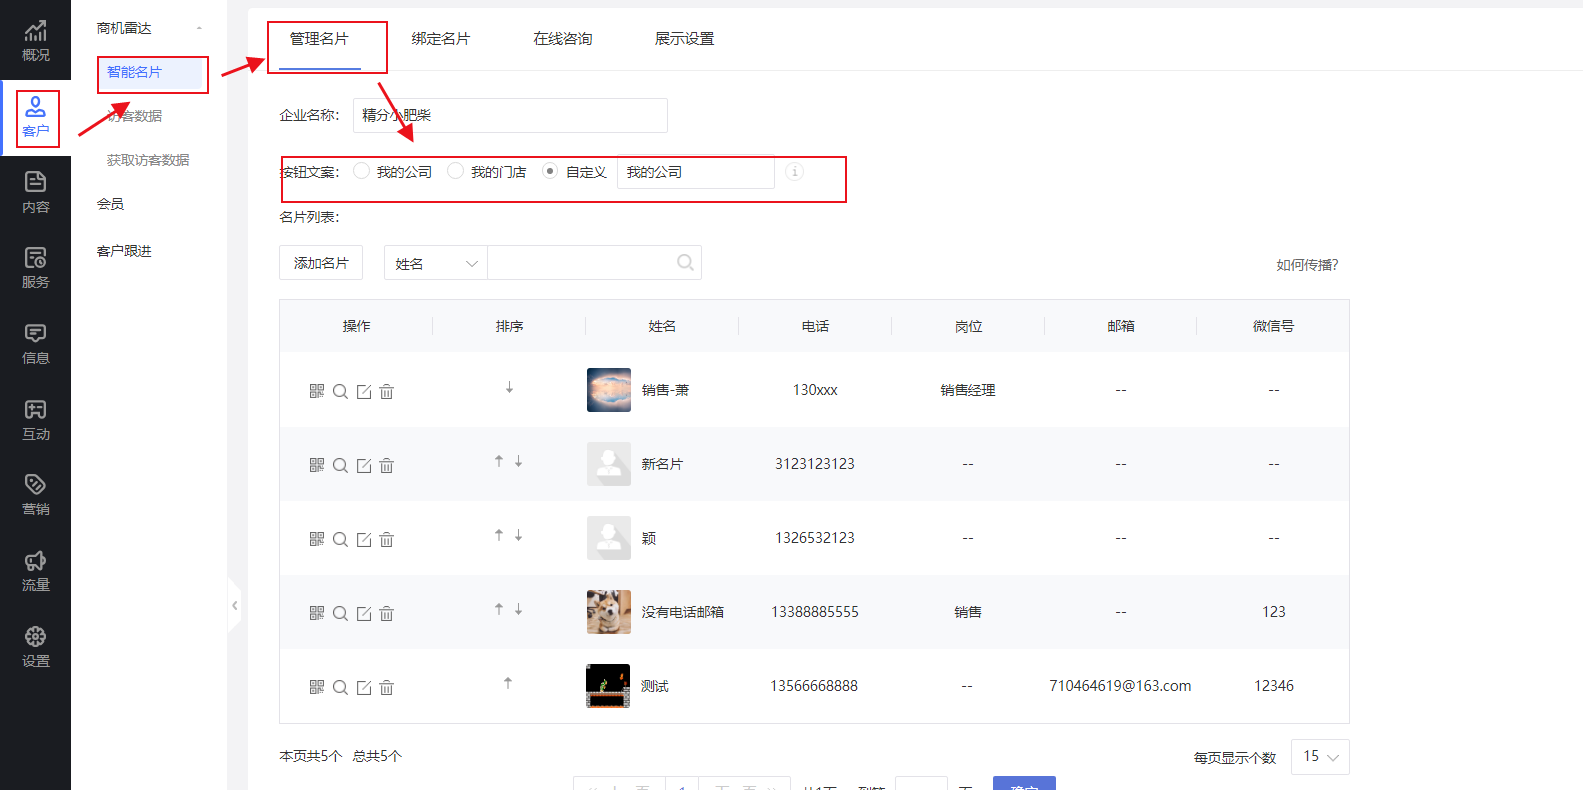The height and width of the screenshot is (790, 1583).
Task: Click the WeChat ID 12346 cell
Action: pyautogui.click(x=1274, y=686)
